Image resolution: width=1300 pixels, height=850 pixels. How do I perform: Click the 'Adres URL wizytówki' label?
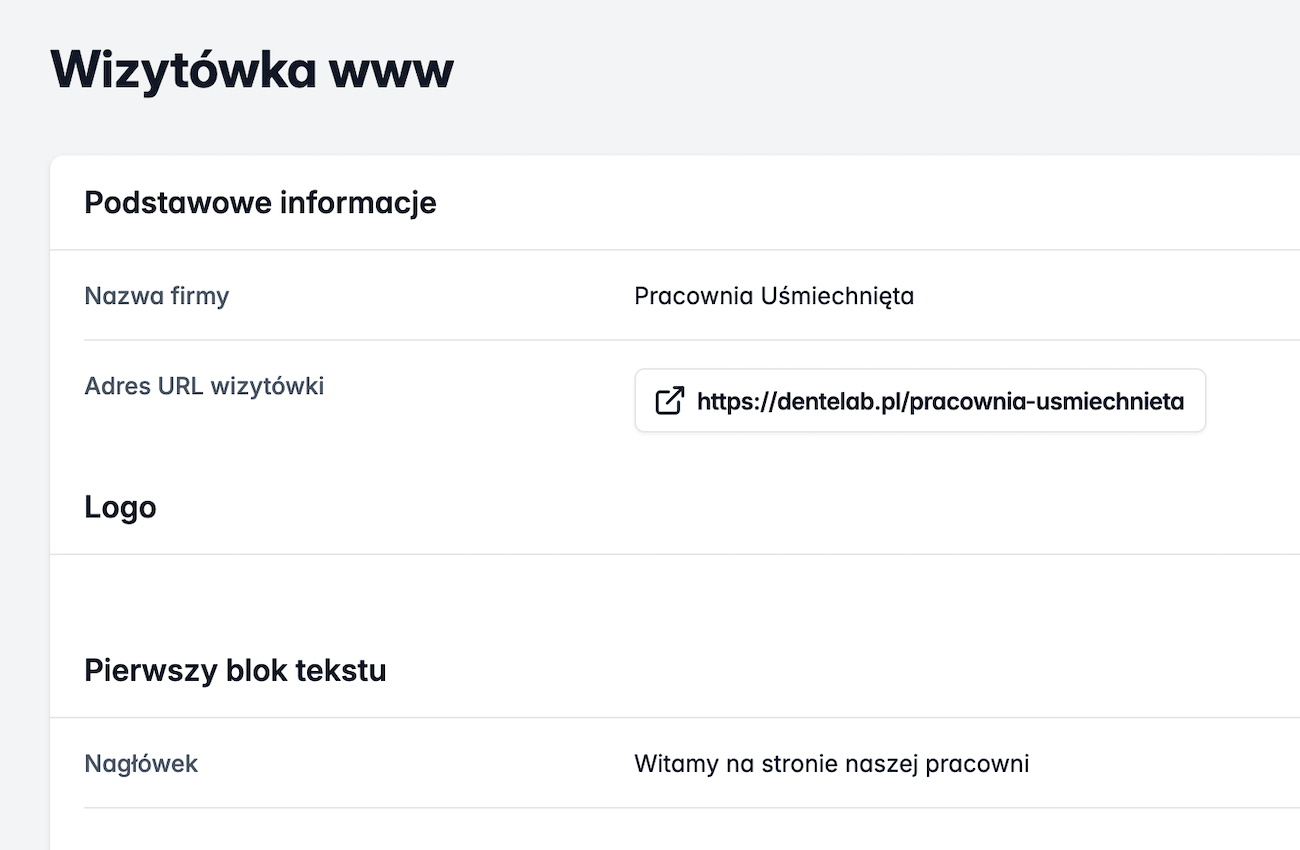(204, 386)
